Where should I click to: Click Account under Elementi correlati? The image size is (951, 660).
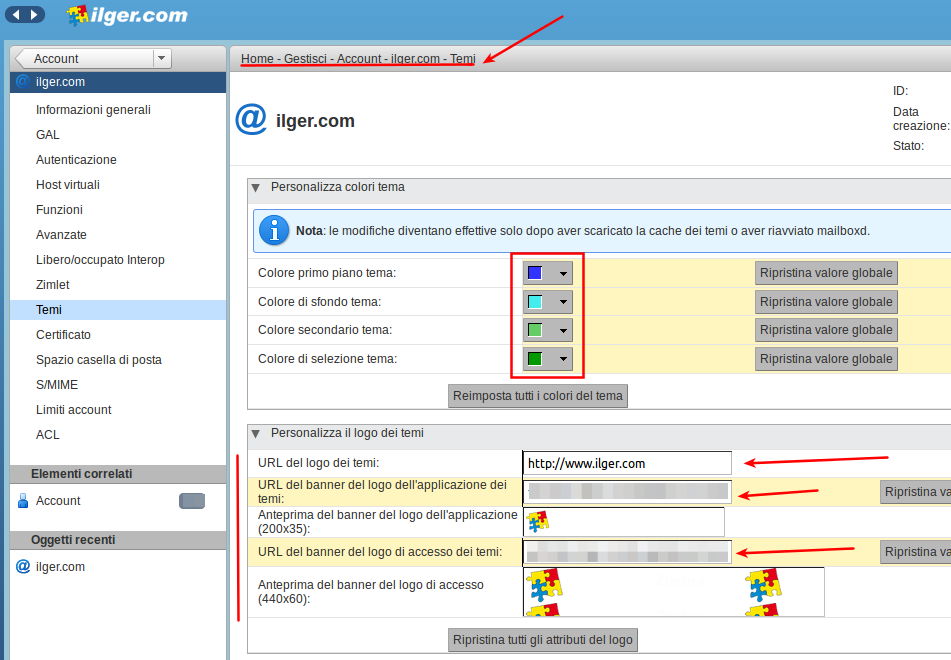click(58, 500)
